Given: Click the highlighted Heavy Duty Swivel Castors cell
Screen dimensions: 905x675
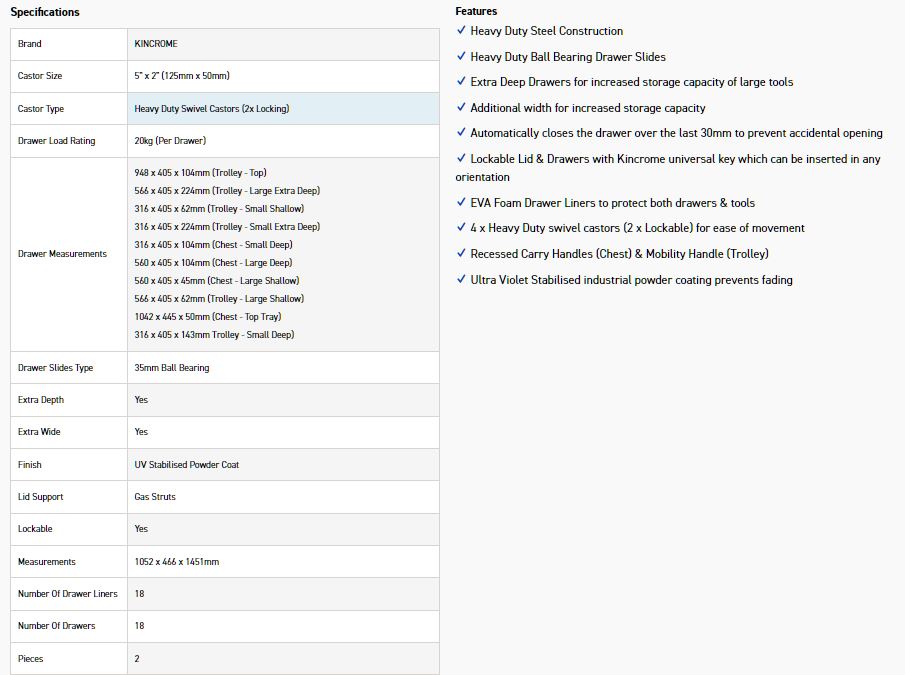Looking at the screenshot, I should coord(283,108).
